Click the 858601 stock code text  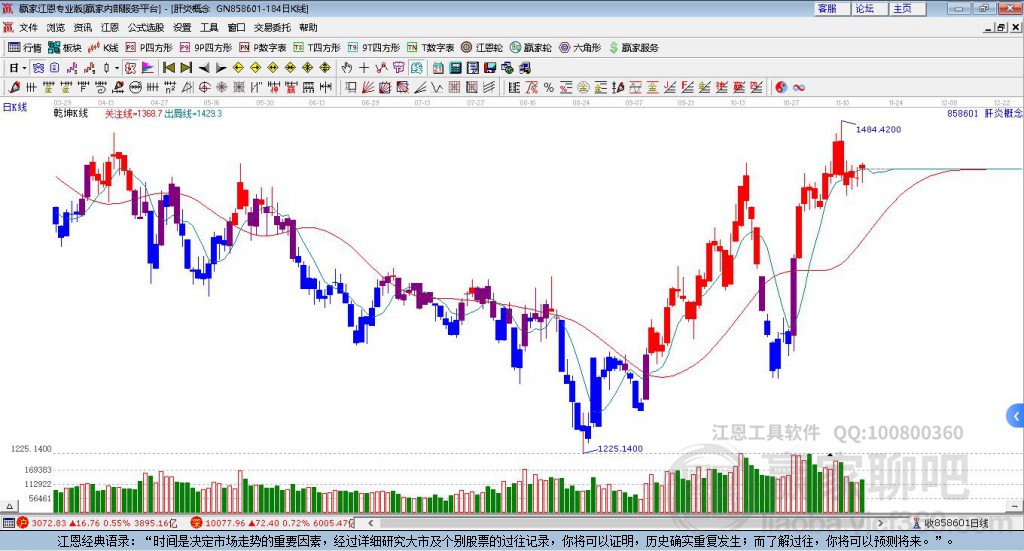point(963,114)
